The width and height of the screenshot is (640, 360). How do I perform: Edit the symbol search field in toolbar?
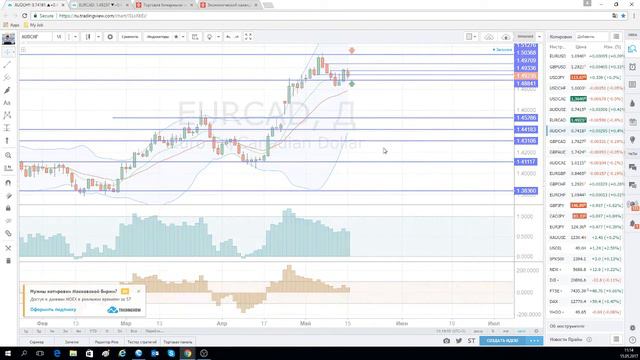point(36,37)
